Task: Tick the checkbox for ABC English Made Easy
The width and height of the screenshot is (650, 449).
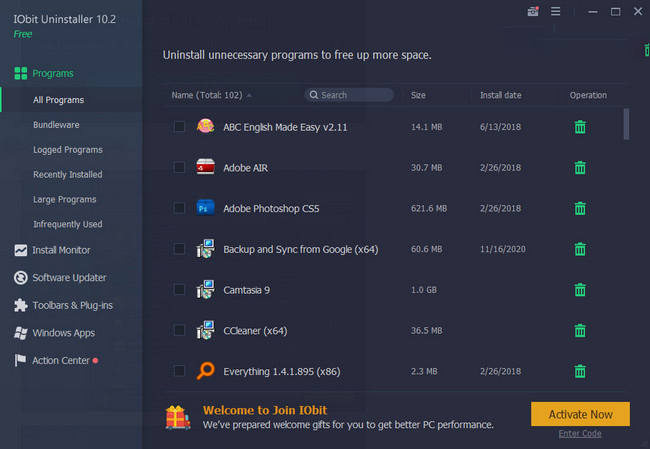Action: pos(179,126)
